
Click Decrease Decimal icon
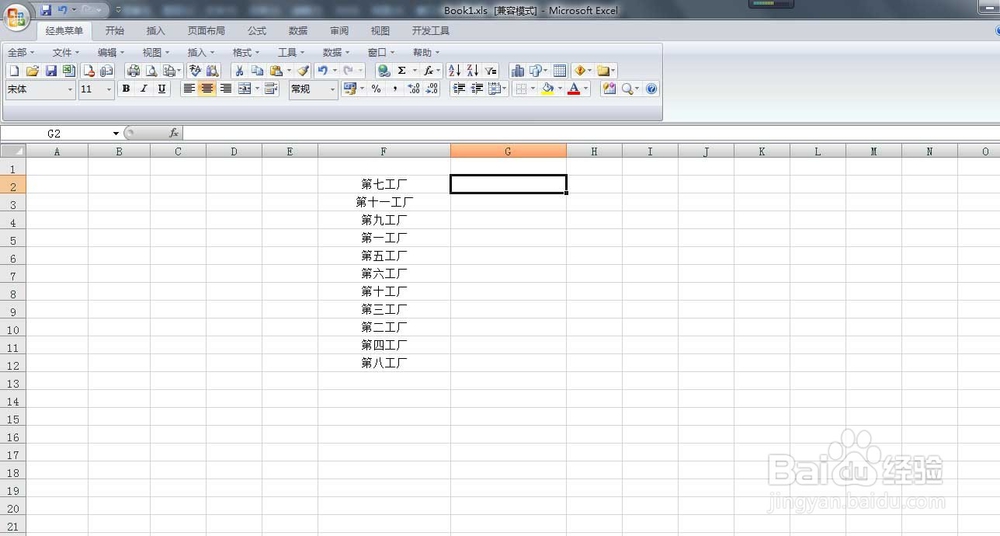pyautogui.click(x=432, y=89)
